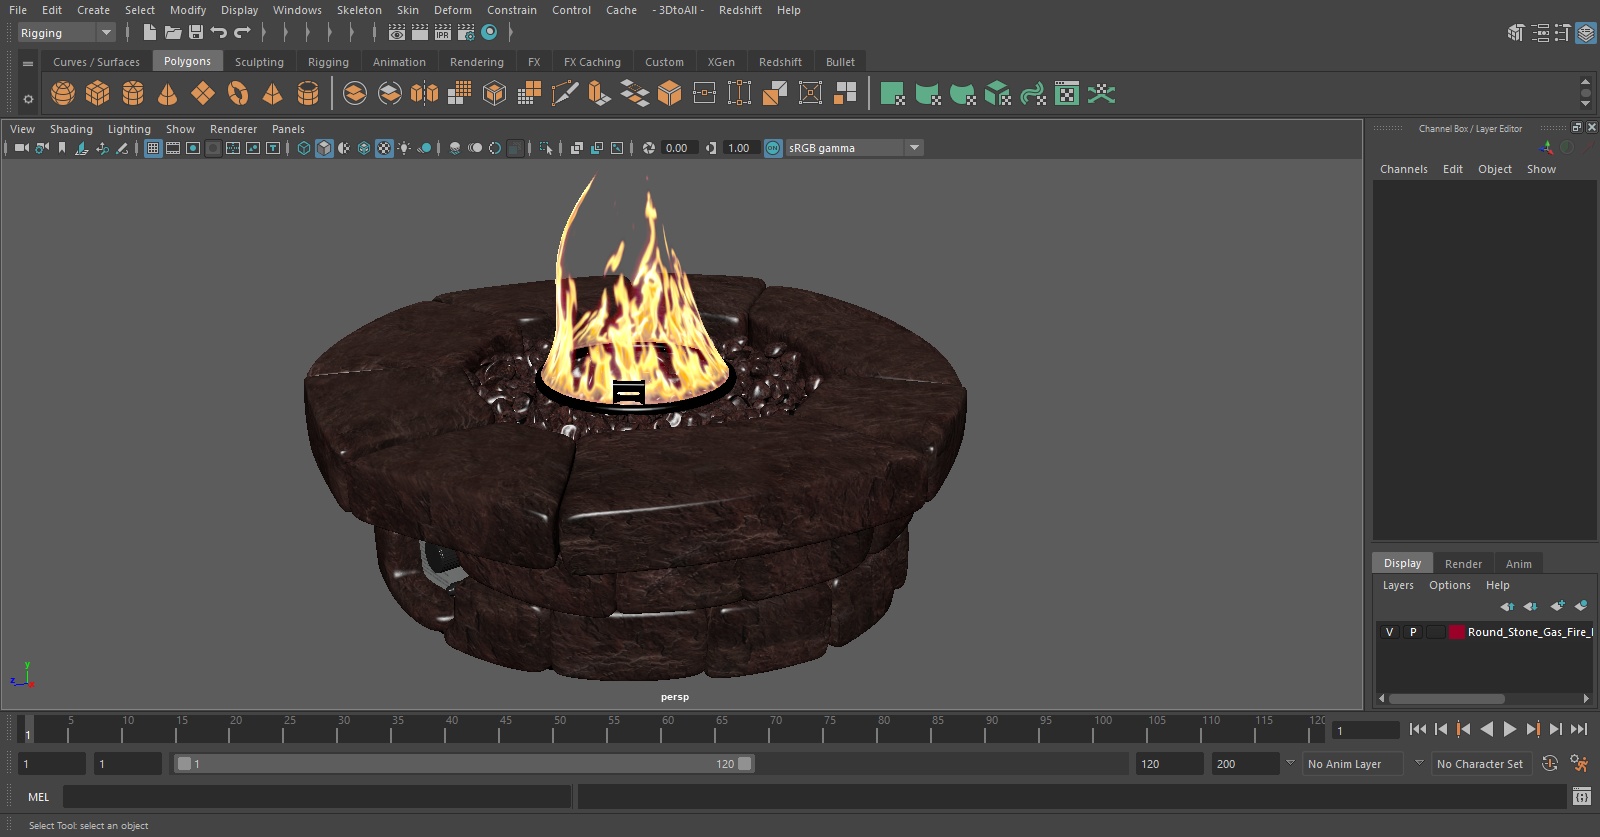Open the IPR render icon
The image size is (1600, 837).
click(443, 33)
